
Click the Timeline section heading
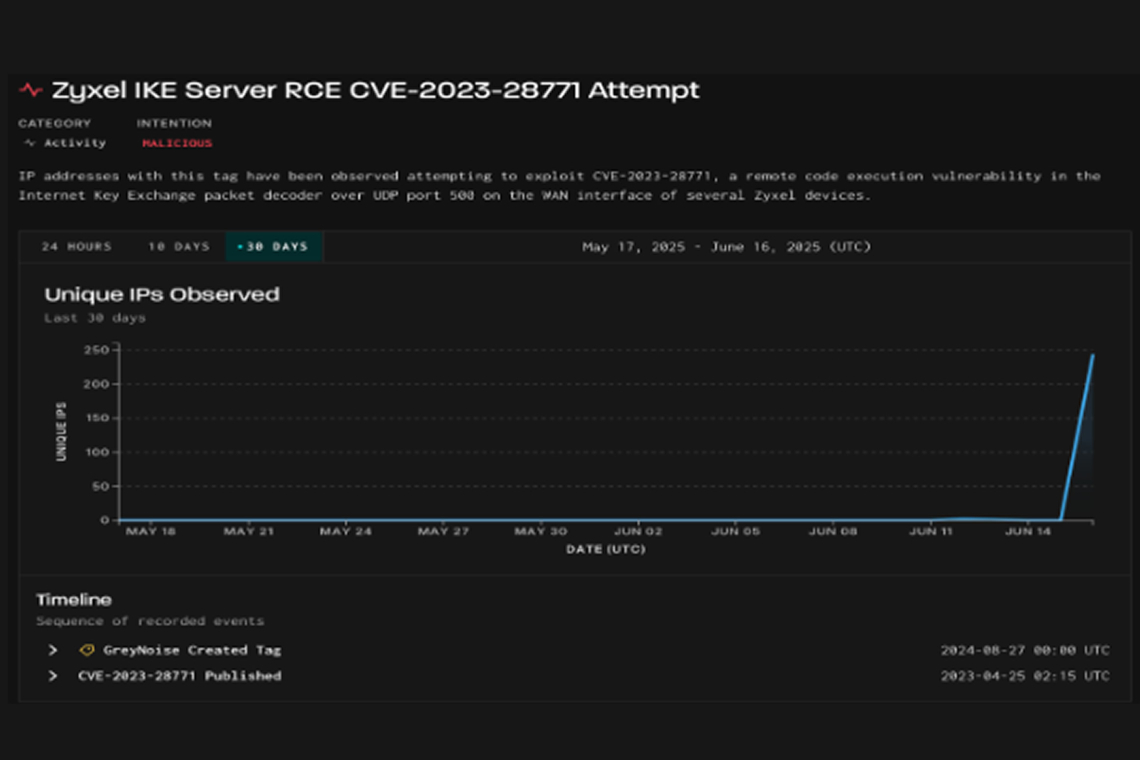coord(74,600)
